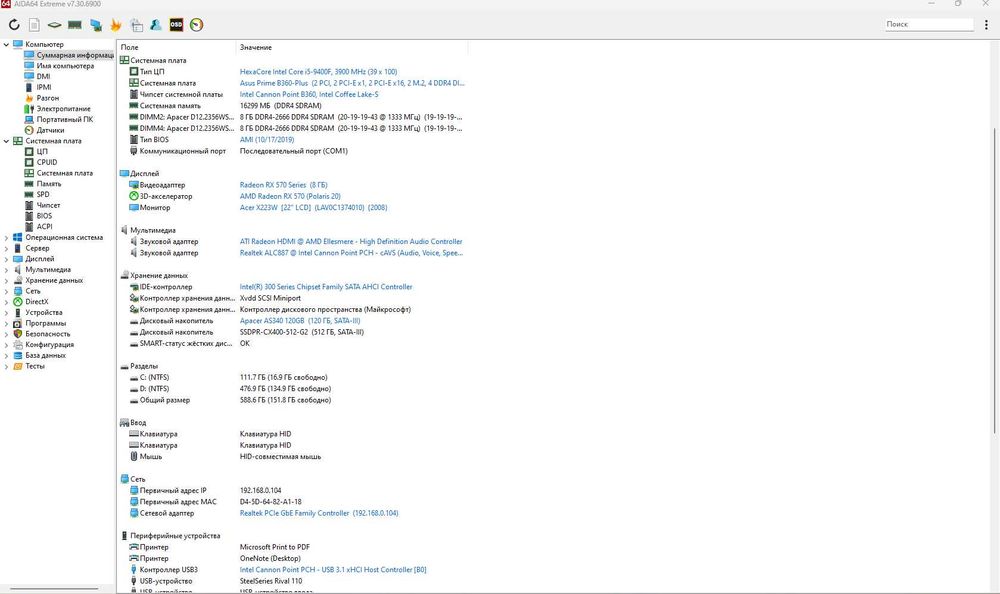Screen dimensions: 1000x594
Task: Expand the Безопасность tree node
Action: pos(6,334)
